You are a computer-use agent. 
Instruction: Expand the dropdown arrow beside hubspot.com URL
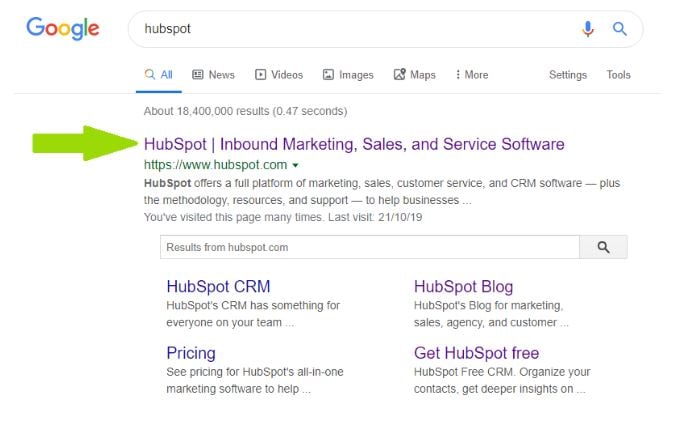tap(295, 165)
